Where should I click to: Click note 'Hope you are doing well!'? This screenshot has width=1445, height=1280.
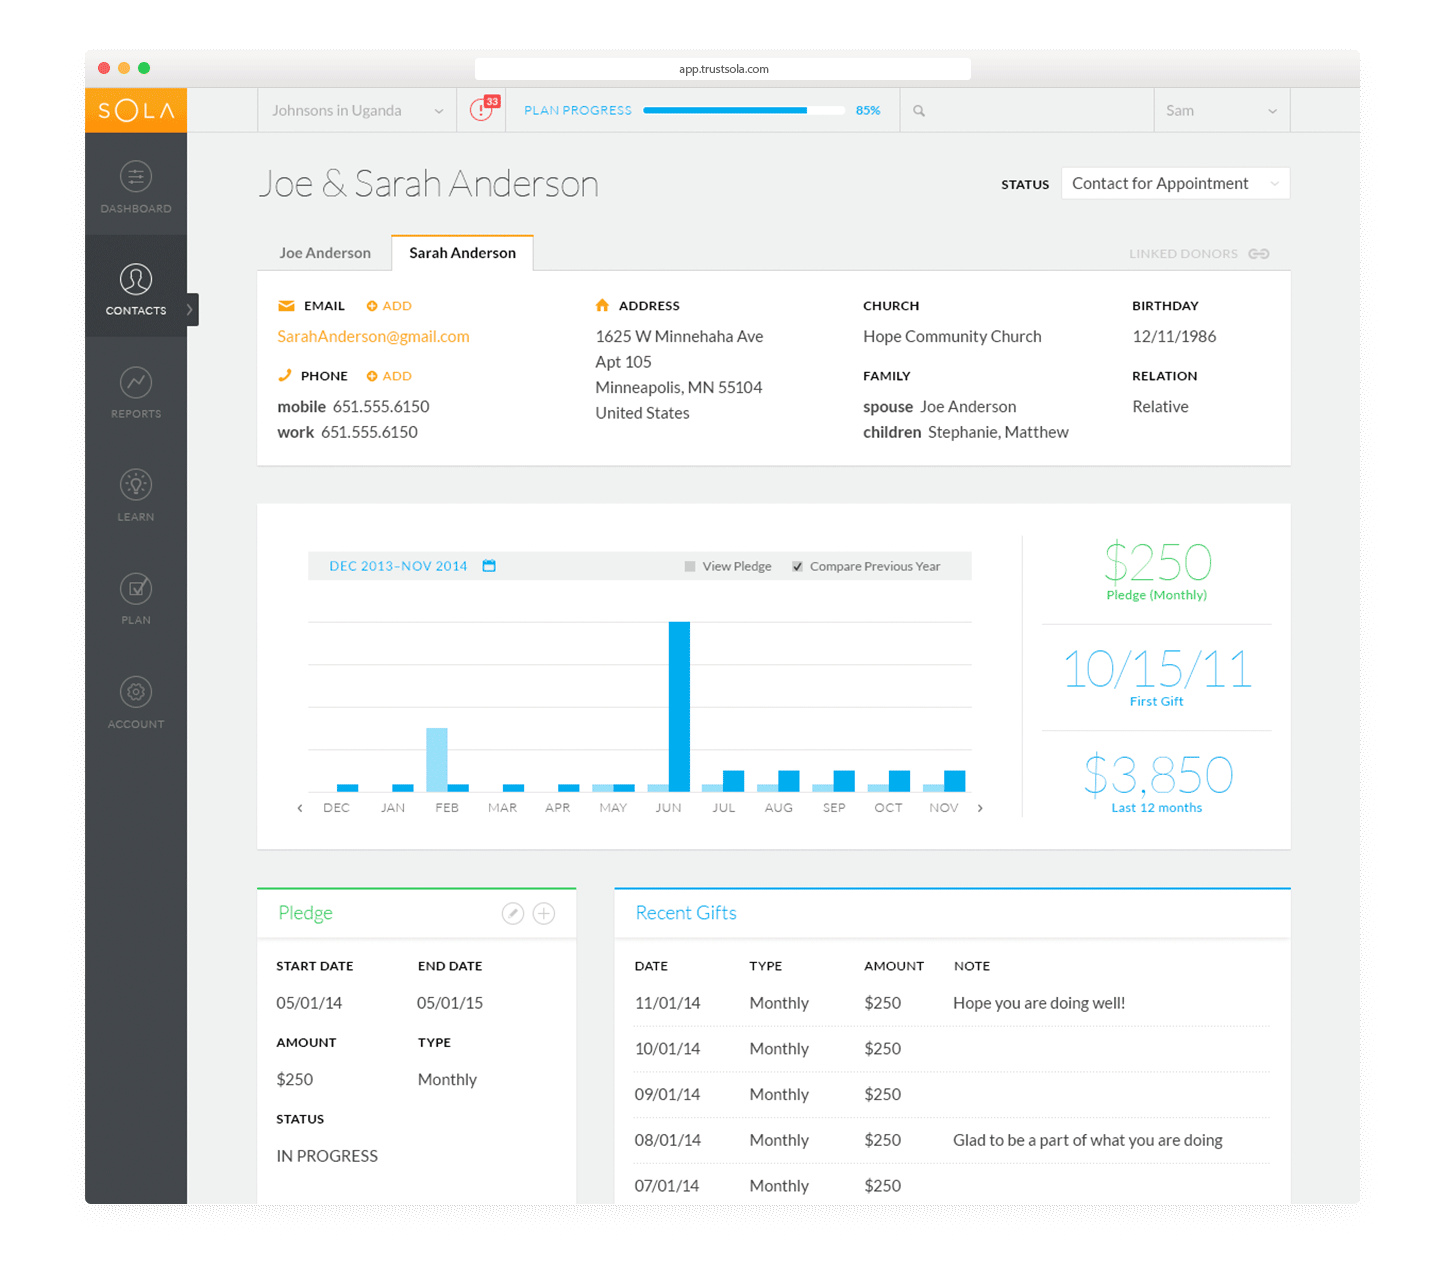pyautogui.click(x=1039, y=1003)
